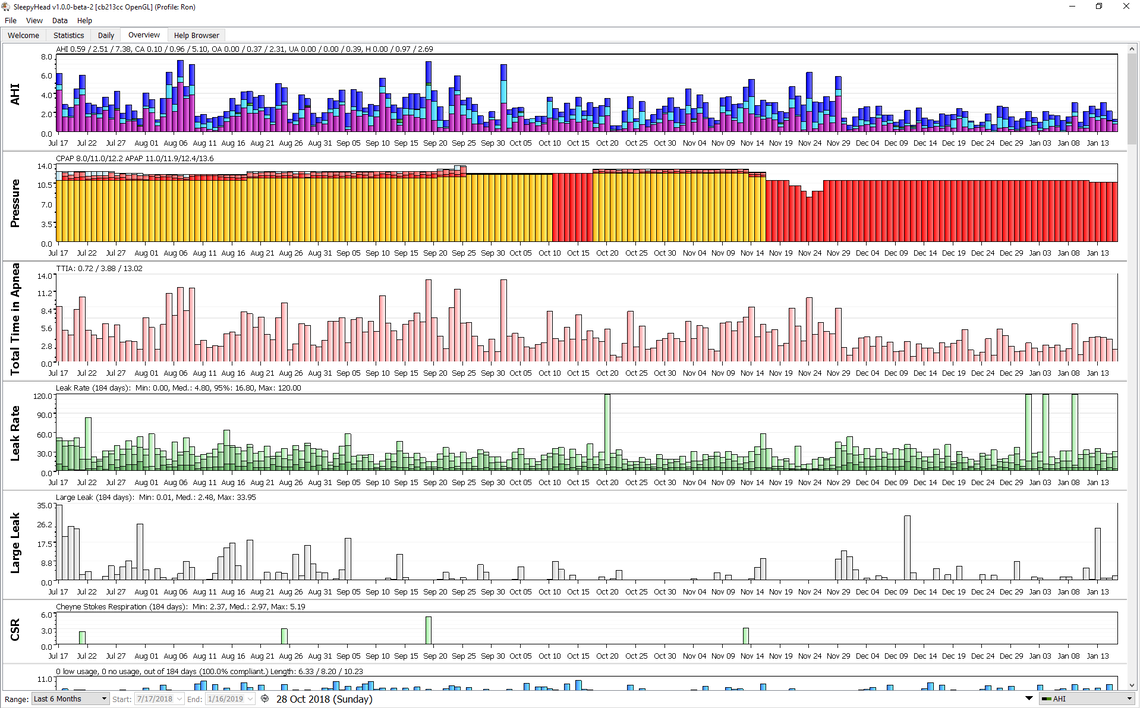
Task: Open the Data menu
Action: [60, 20]
